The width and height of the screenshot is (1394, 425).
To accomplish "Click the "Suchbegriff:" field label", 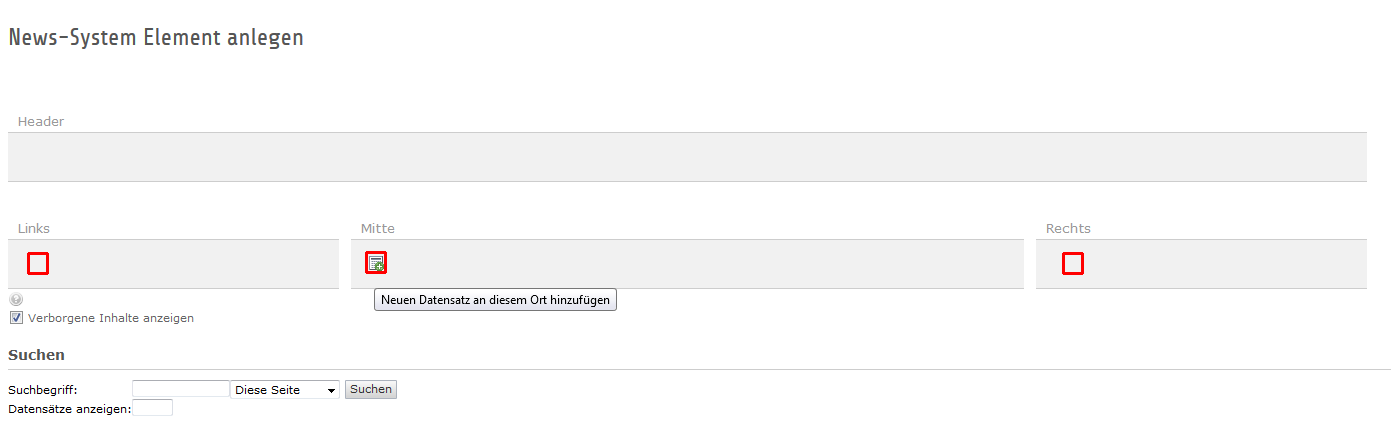I will [42, 390].
